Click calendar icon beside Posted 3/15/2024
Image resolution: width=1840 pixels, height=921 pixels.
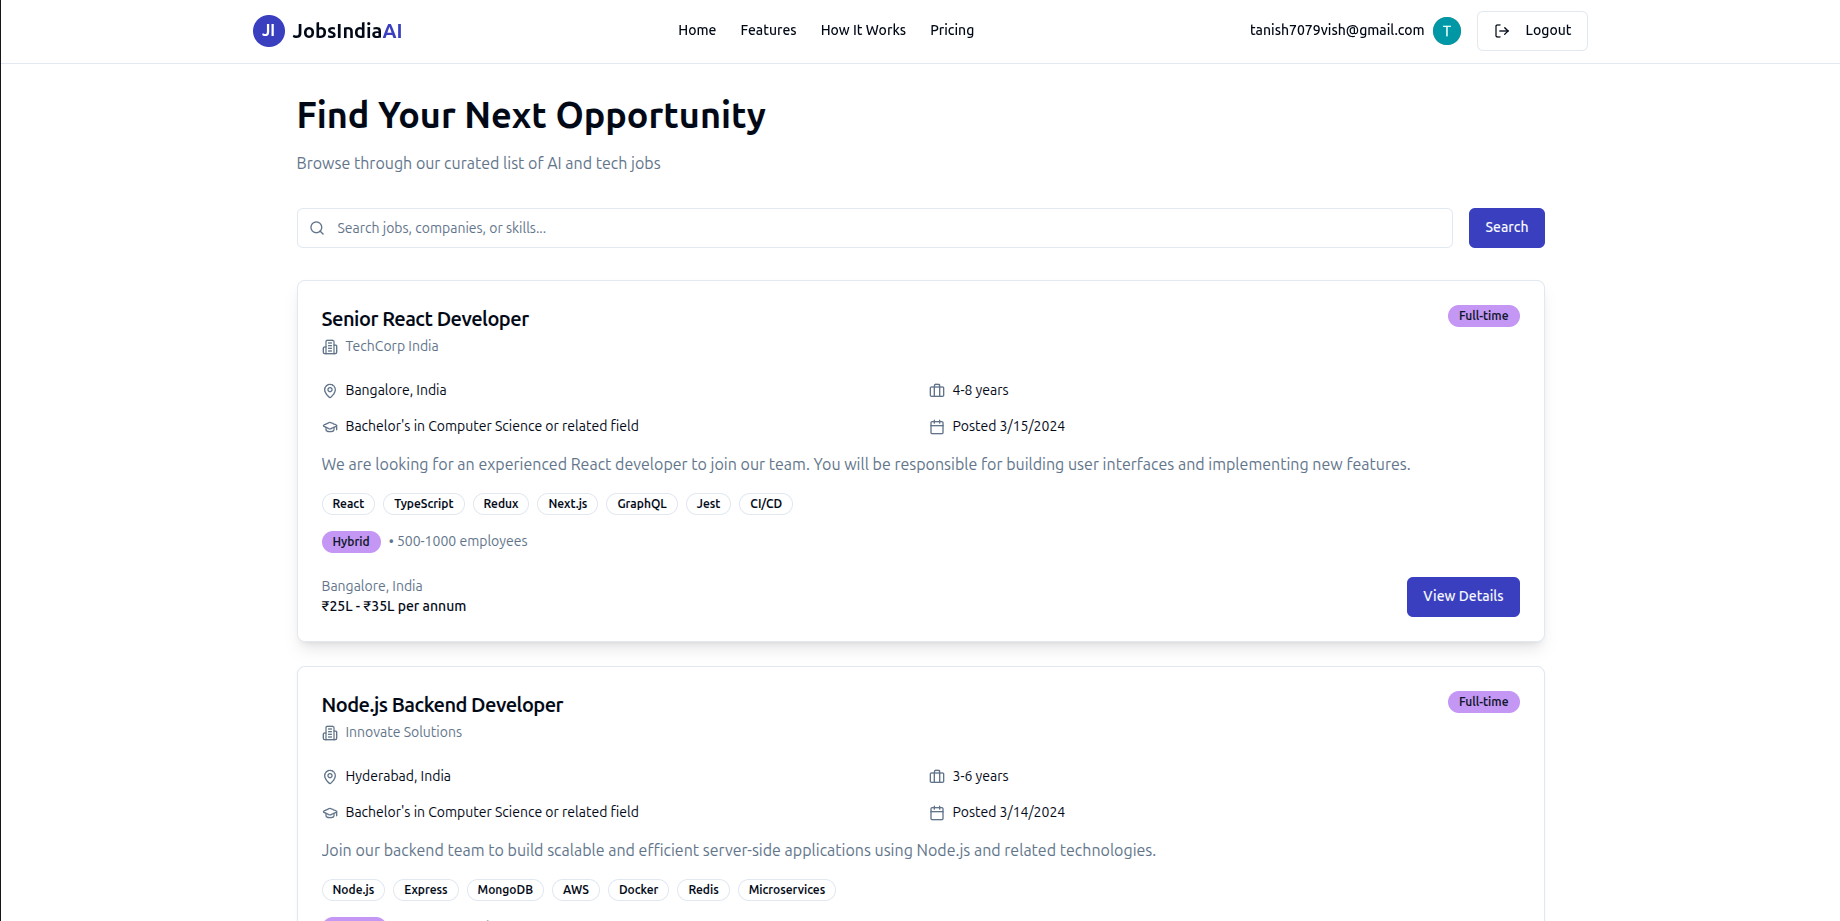coord(937,427)
